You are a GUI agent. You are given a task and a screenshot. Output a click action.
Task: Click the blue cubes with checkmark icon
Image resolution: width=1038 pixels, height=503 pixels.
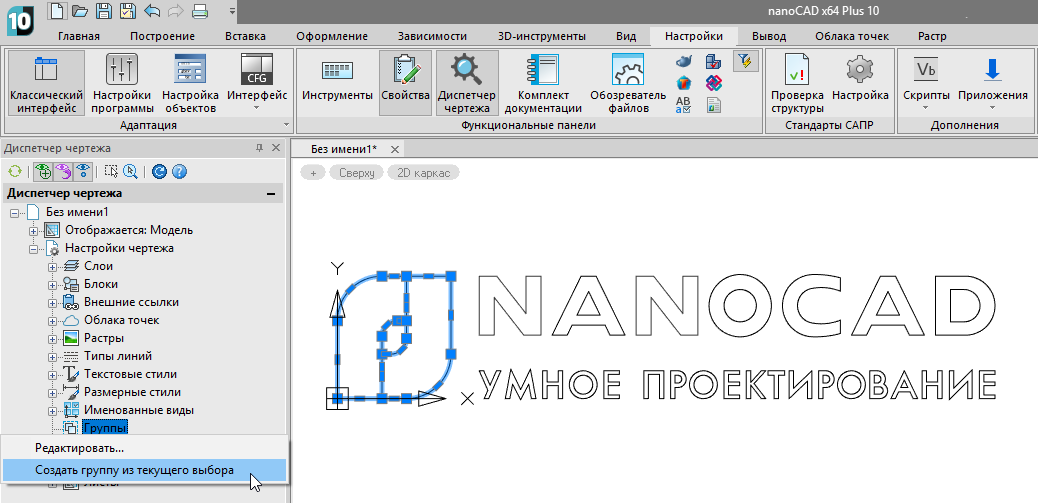click(714, 62)
